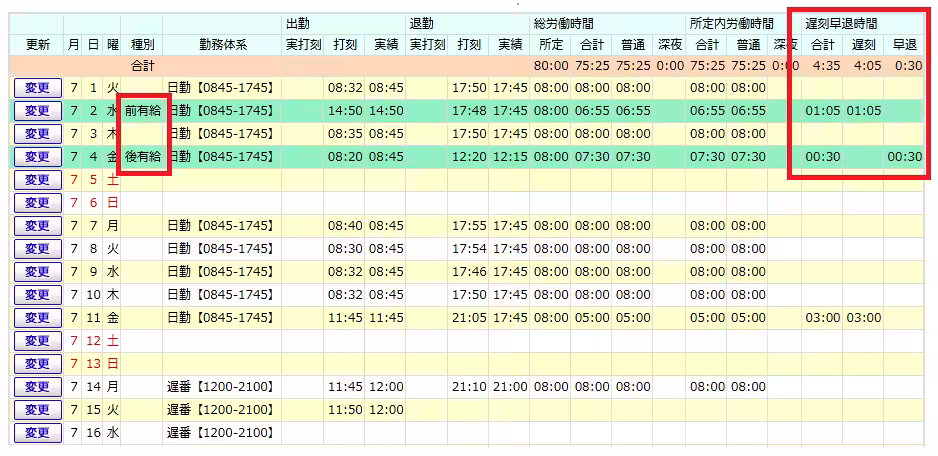Click 変更 for Sunday July 6
938x456 pixels.
pos(37,203)
